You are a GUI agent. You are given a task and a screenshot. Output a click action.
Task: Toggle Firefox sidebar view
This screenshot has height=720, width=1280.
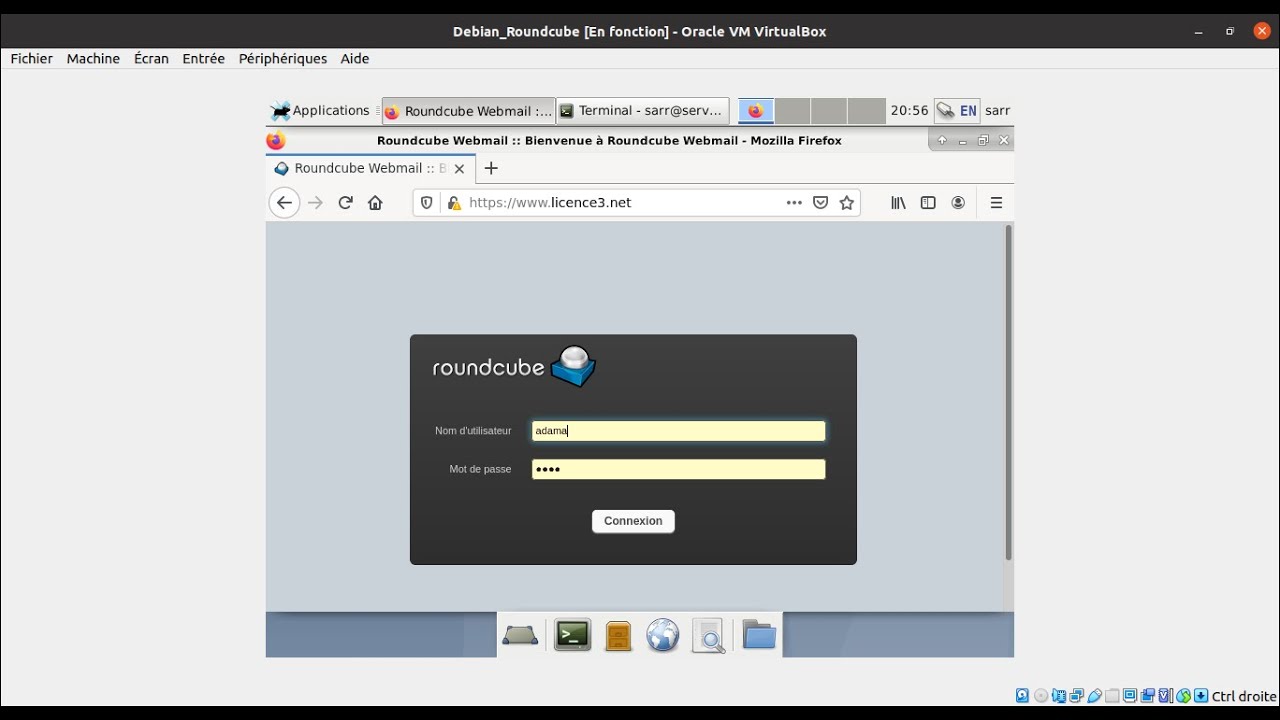[x=928, y=203]
